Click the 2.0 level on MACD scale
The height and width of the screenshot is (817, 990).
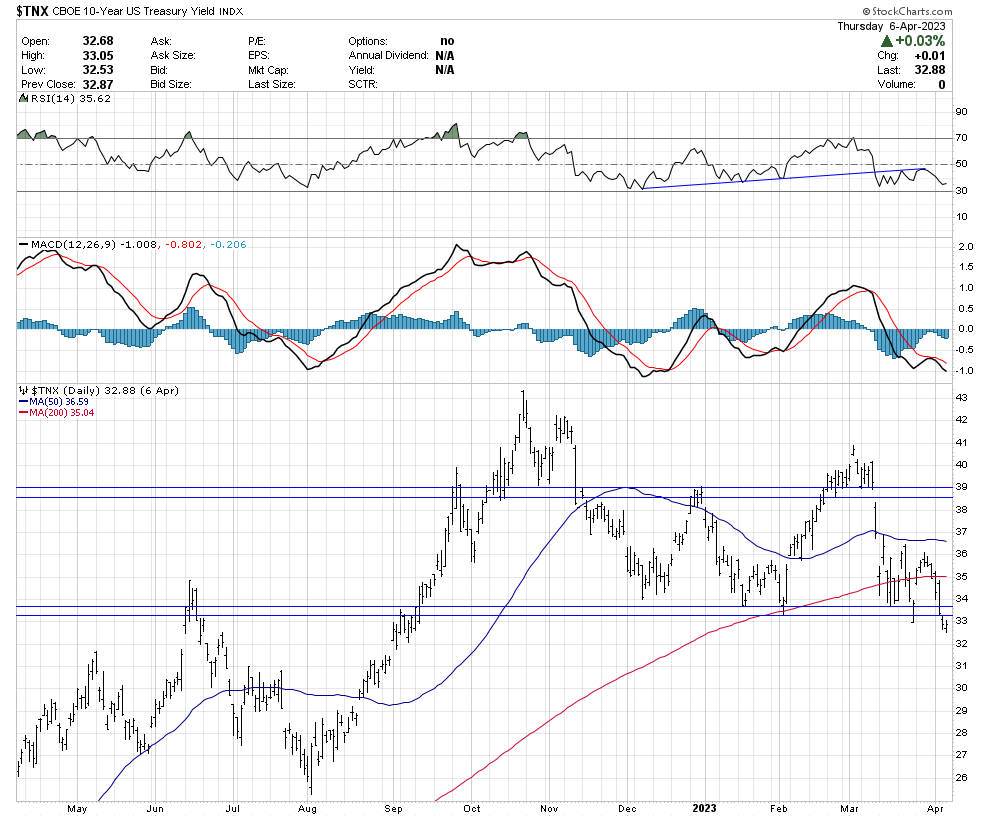(965, 246)
